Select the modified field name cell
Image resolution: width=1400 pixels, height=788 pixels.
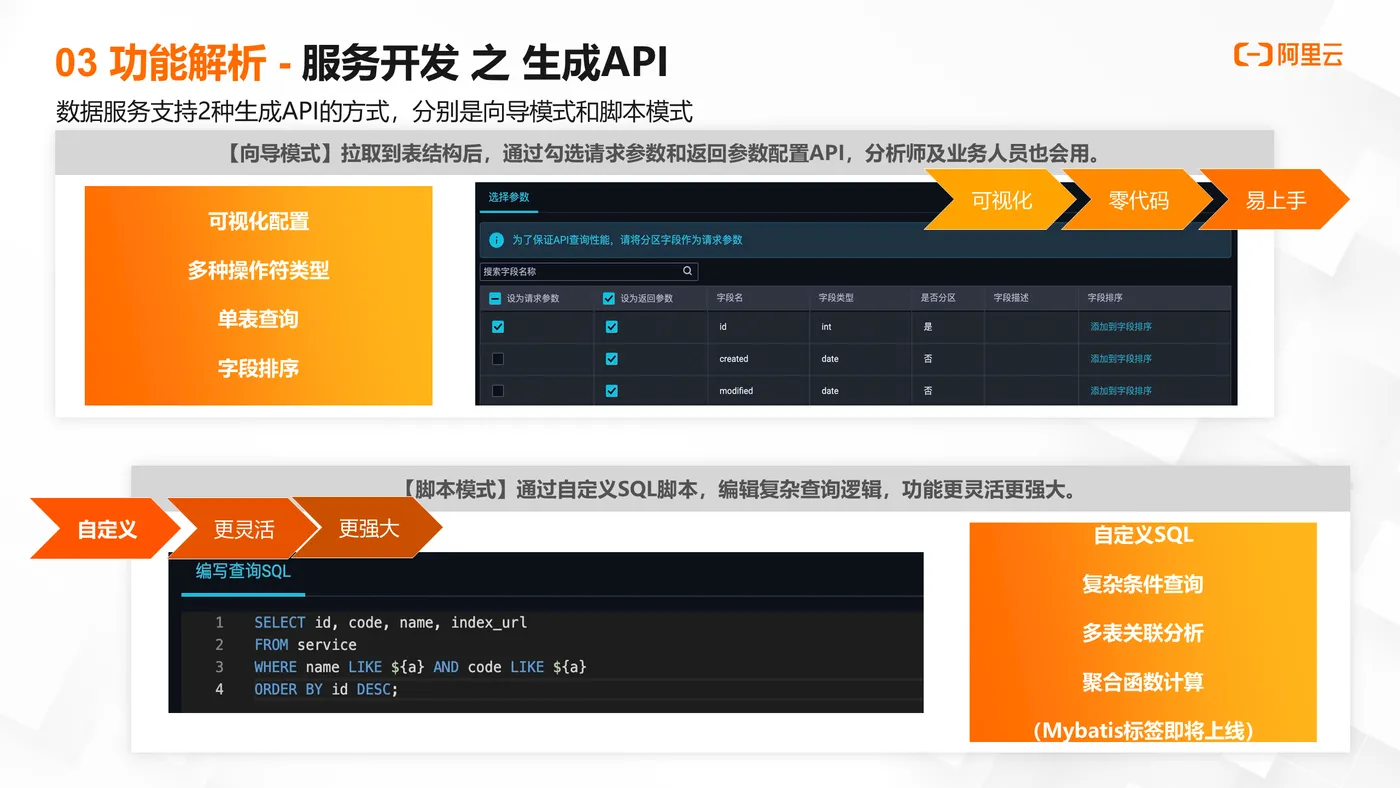[x=736, y=391]
